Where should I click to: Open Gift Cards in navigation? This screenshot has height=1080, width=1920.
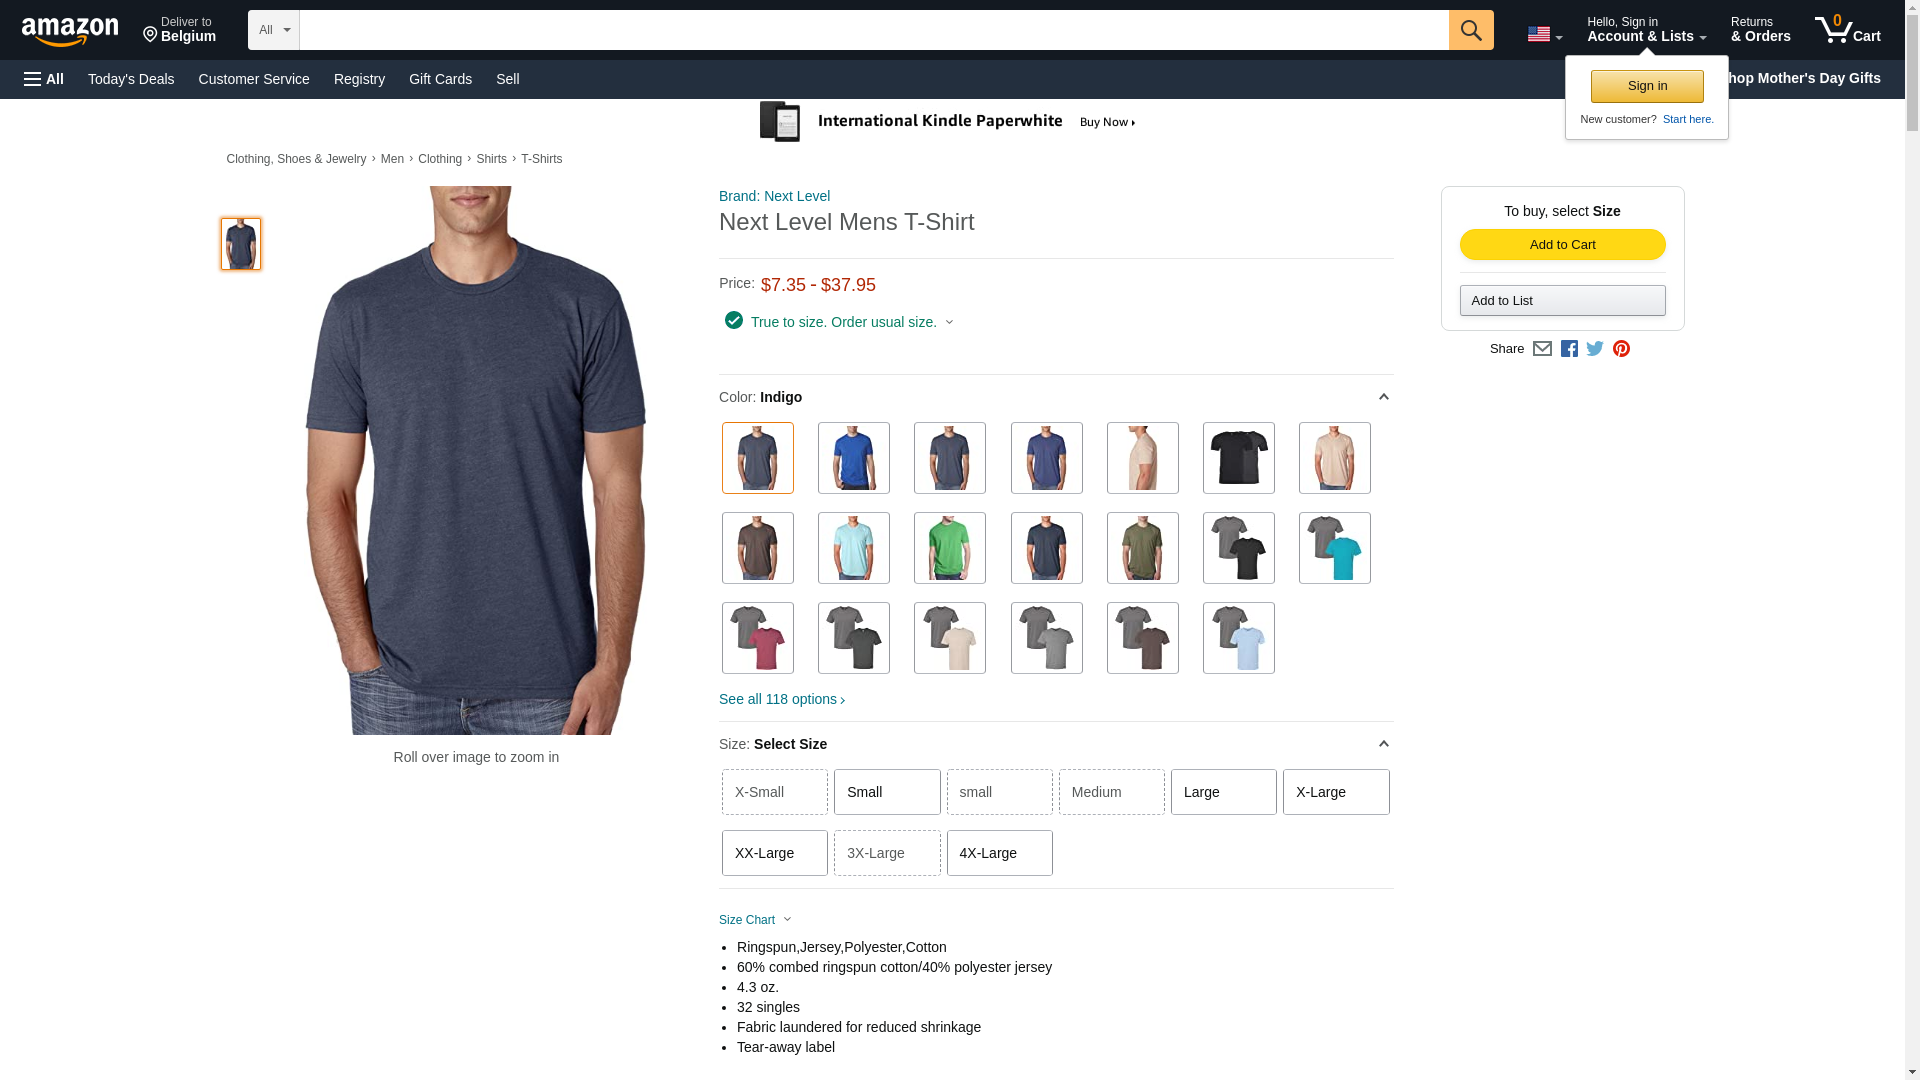point(440,79)
